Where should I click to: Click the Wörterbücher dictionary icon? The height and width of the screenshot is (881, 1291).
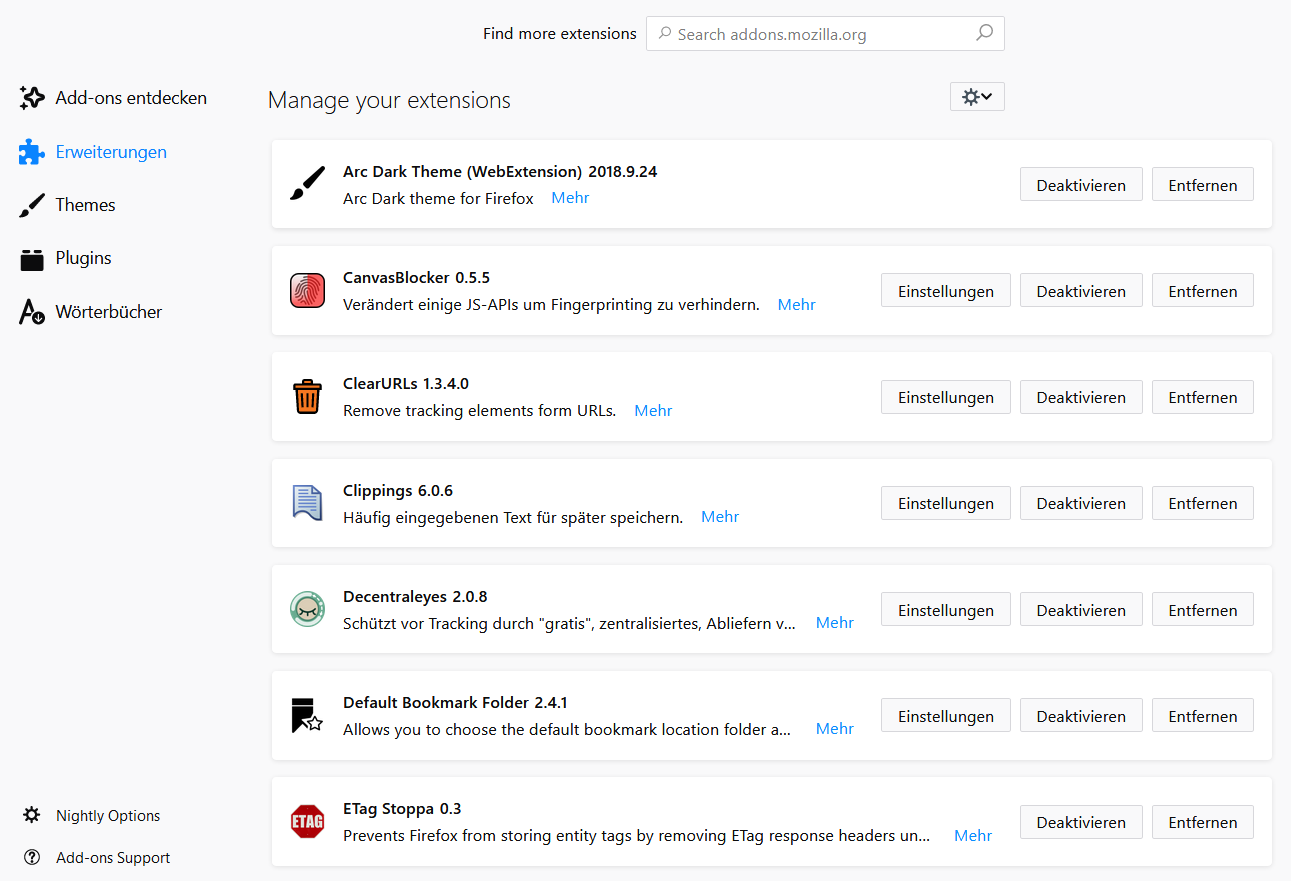coord(32,312)
